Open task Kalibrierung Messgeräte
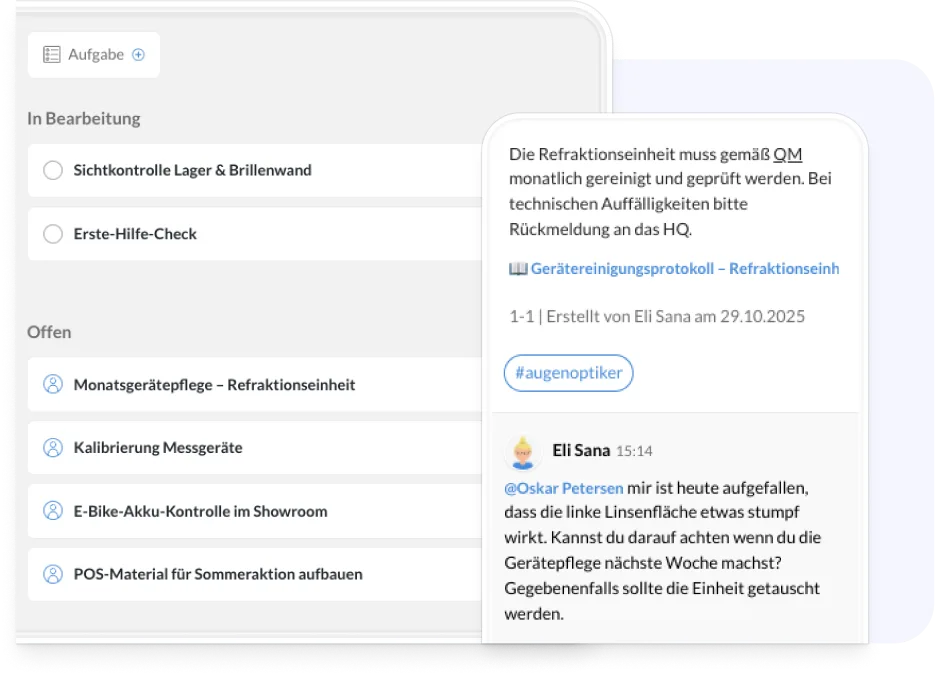Viewport: 935px width, 677px height. click(x=255, y=447)
